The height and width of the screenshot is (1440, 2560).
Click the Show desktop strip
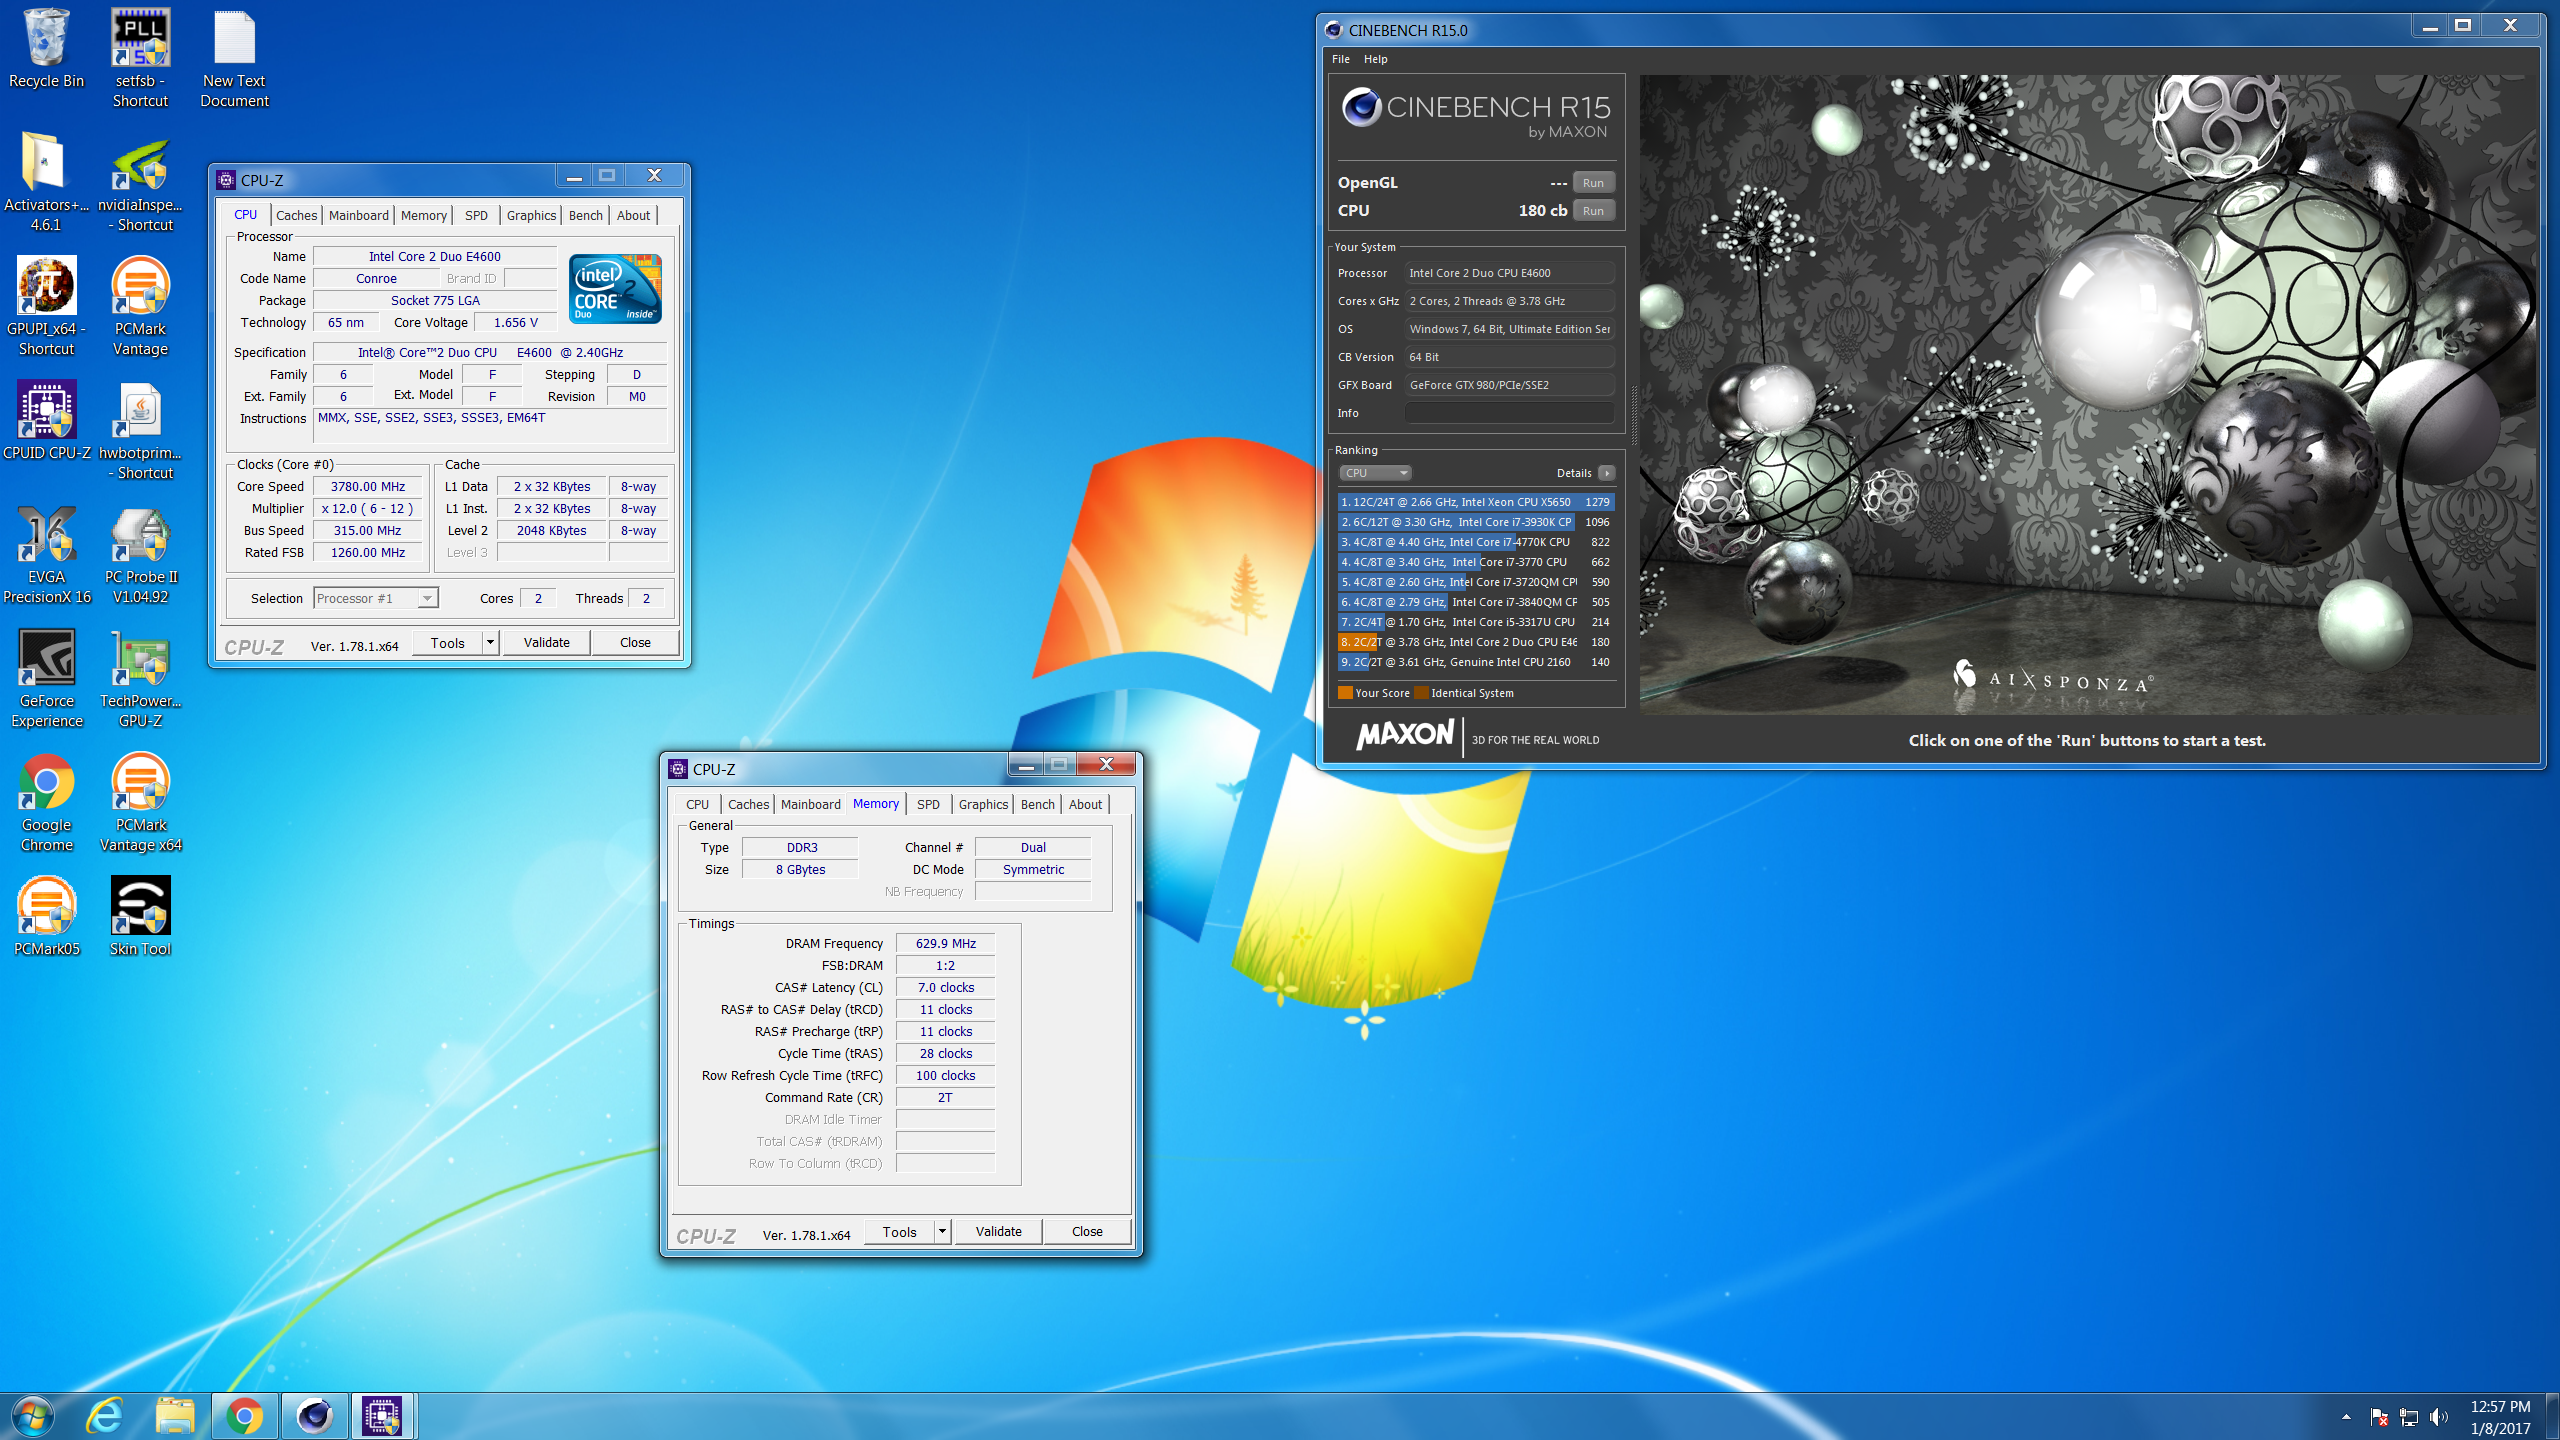(2552, 1416)
